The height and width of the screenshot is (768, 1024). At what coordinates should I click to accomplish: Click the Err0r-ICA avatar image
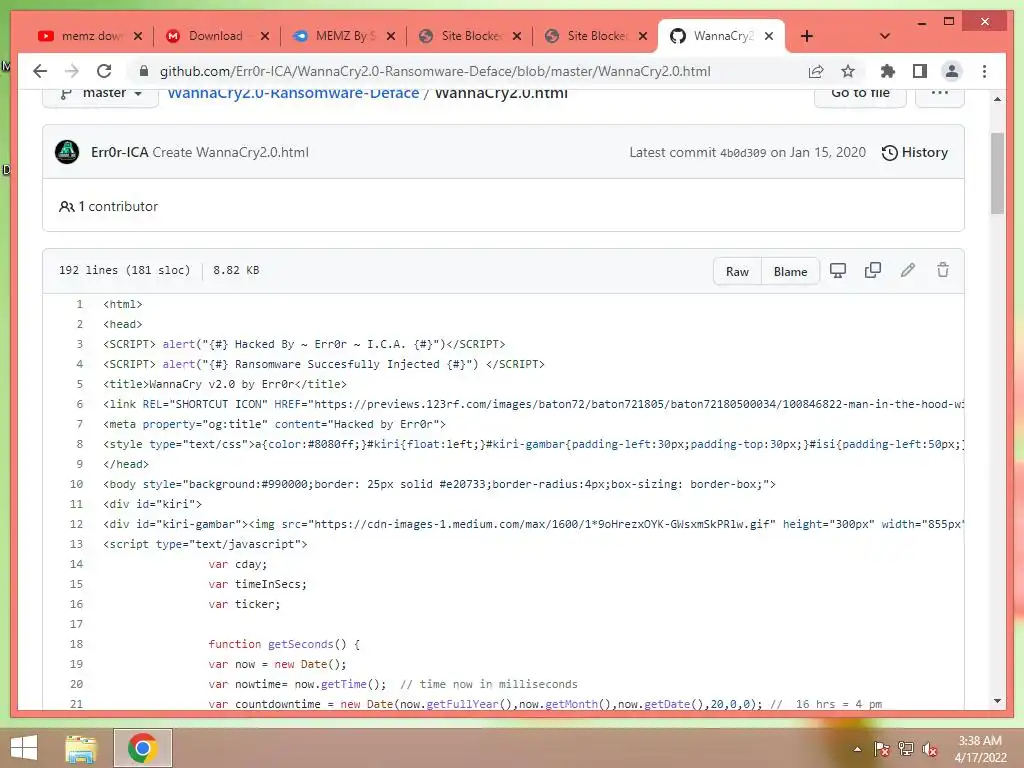[x=67, y=152]
